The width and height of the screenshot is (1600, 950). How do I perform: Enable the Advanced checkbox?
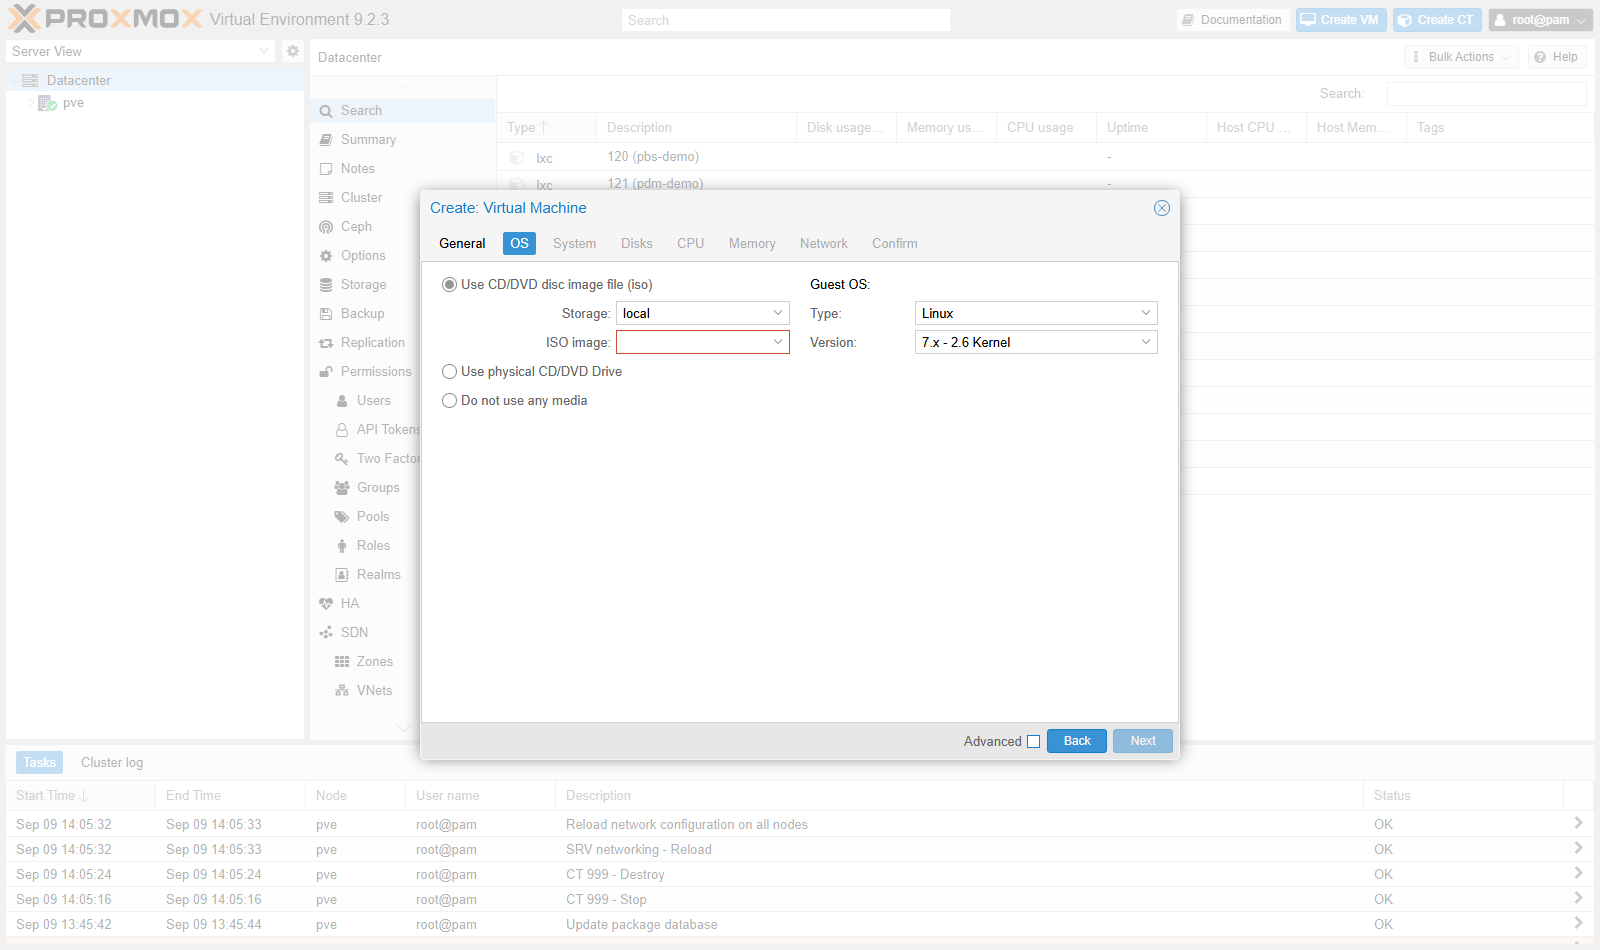click(x=1034, y=742)
